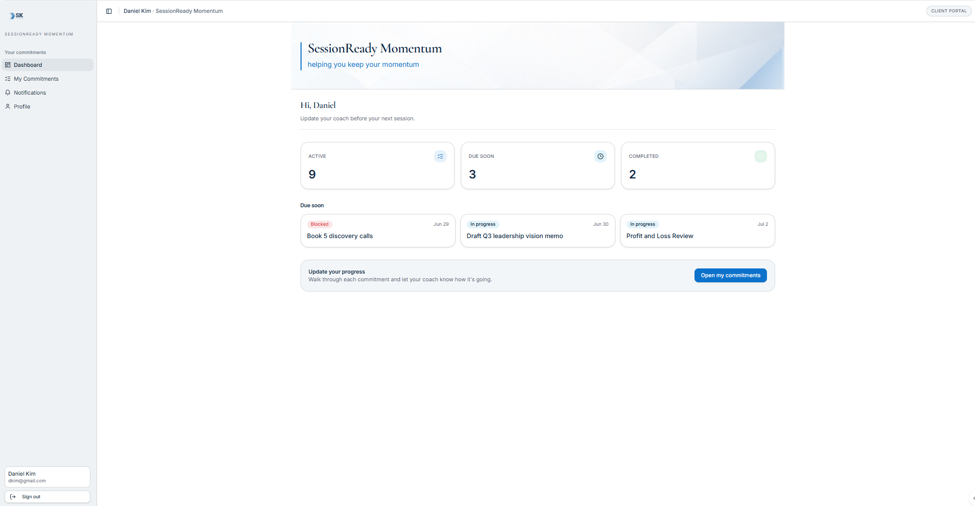
Task: Open Profile page
Action: click(48, 106)
